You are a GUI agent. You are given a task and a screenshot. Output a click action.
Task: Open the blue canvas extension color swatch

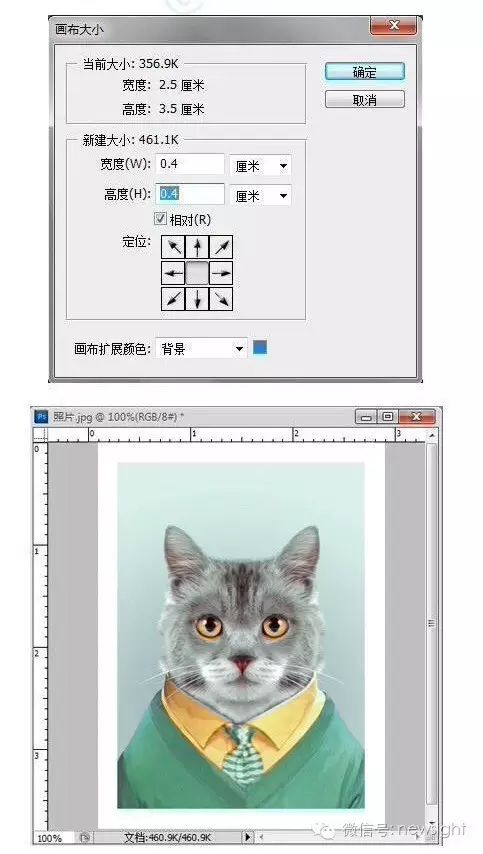click(260, 347)
